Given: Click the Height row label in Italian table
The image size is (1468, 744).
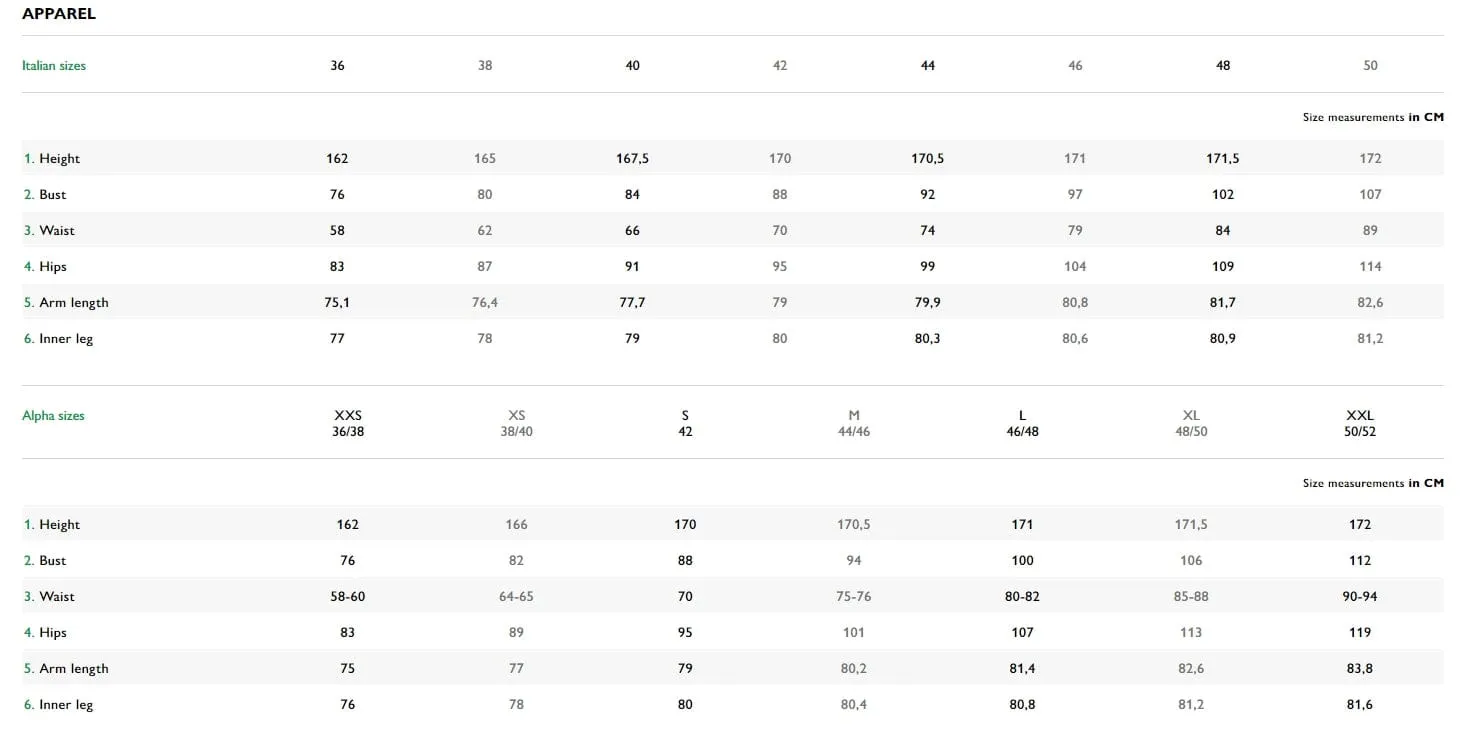Looking at the screenshot, I should [52, 158].
